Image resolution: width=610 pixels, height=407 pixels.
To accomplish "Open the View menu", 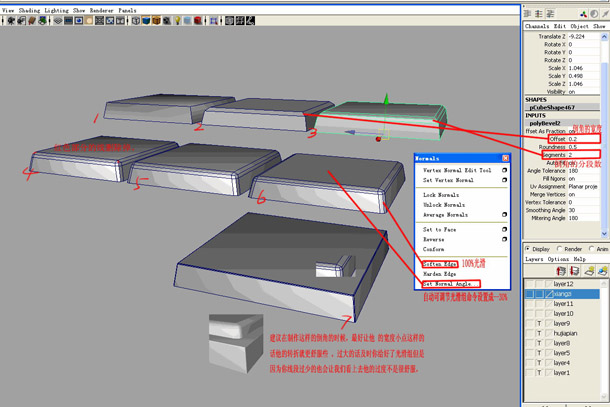I will (x=8, y=10).
